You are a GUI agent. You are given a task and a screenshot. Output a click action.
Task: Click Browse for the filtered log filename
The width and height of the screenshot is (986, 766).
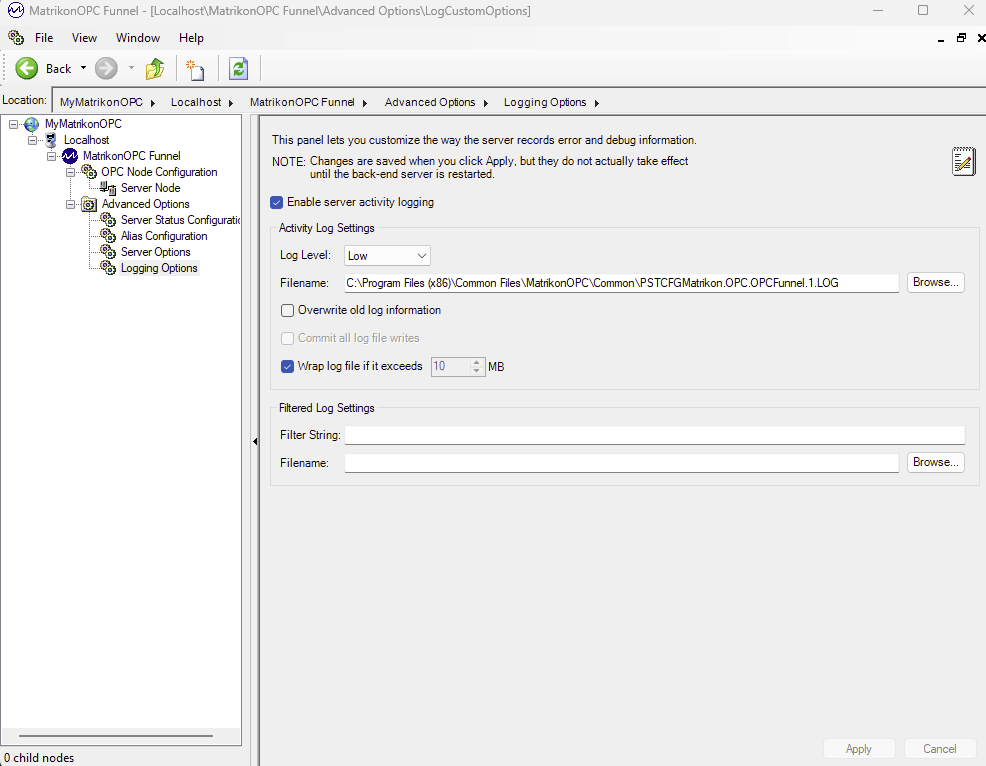click(935, 462)
